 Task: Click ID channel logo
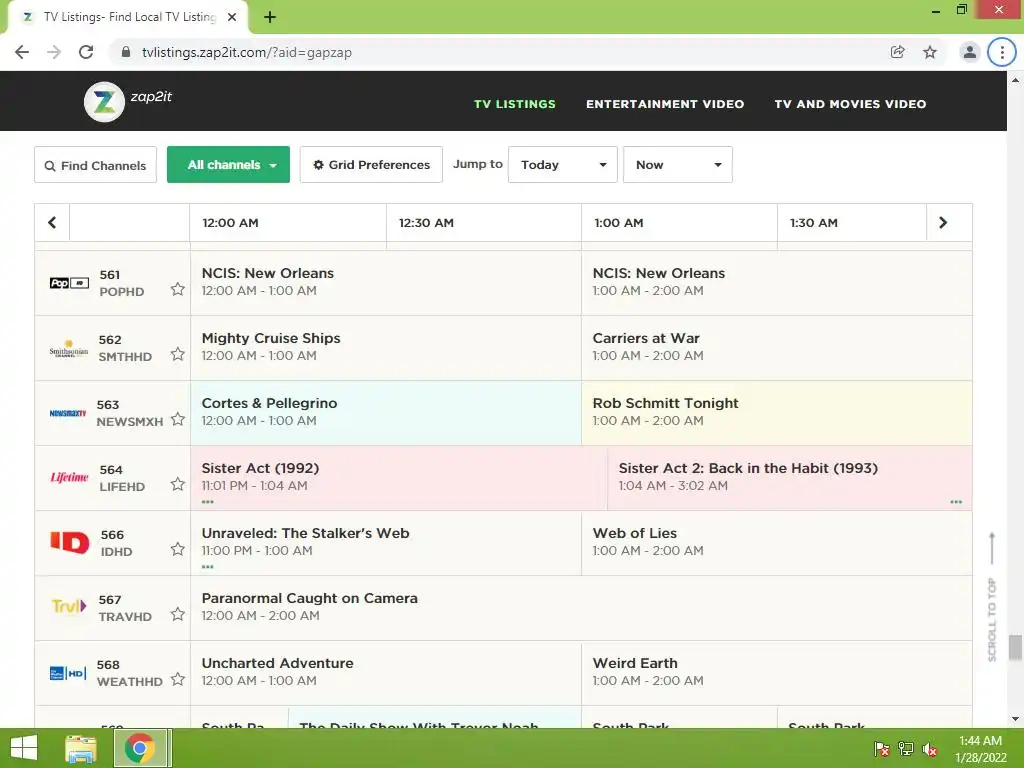pyautogui.click(x=70, y=543)
